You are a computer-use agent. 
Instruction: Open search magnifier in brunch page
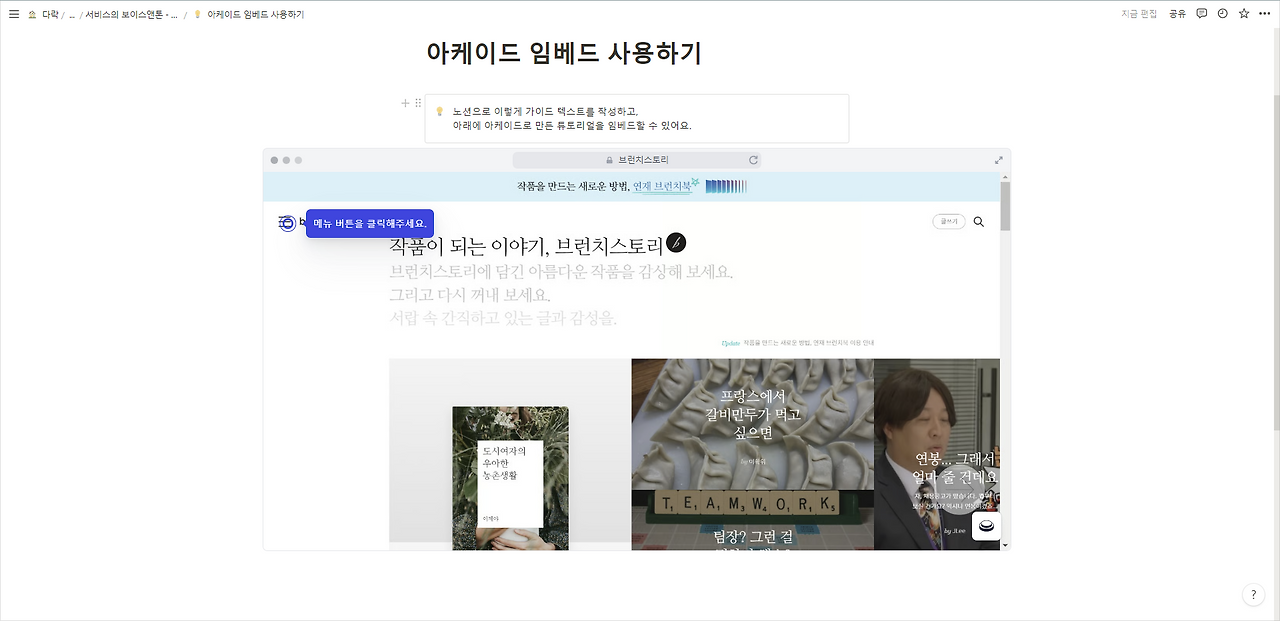point(978,222)
